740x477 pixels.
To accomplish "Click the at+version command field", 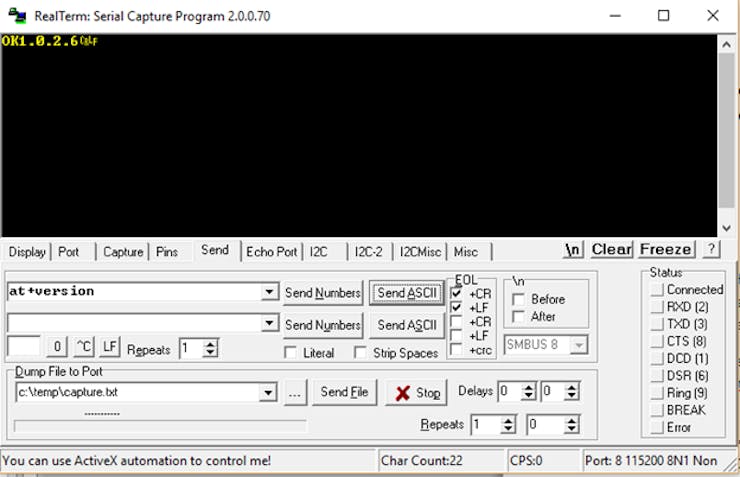I will tap(134, 292).
